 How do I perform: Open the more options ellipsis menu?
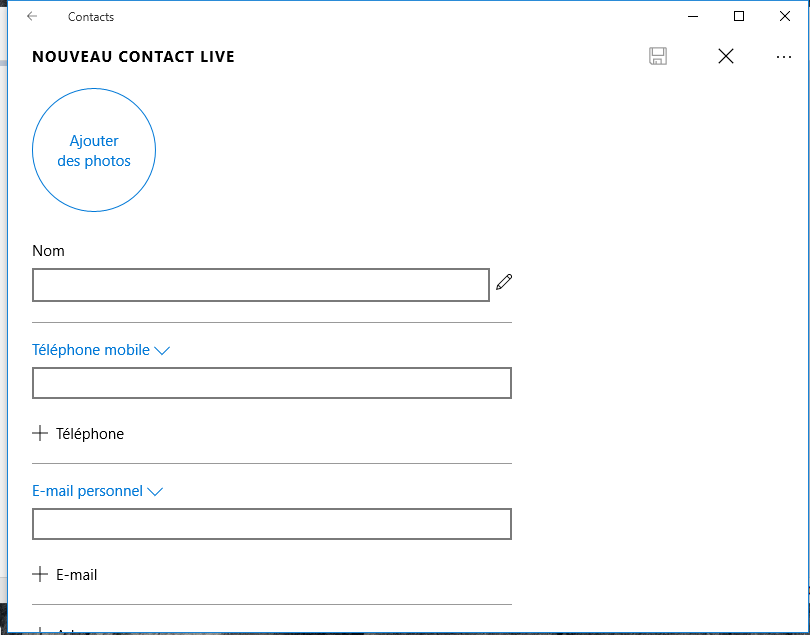[784, 57]
